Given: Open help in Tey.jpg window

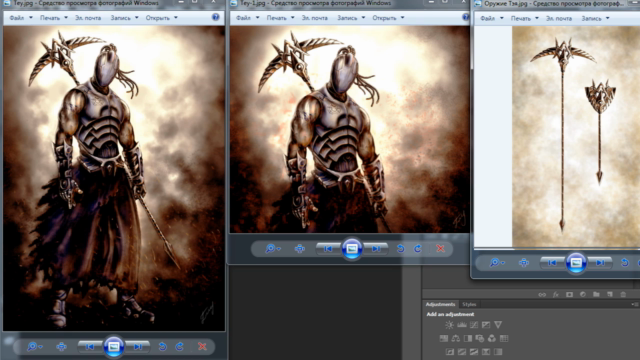Looking at the screenshot, I should pos(216,17).
